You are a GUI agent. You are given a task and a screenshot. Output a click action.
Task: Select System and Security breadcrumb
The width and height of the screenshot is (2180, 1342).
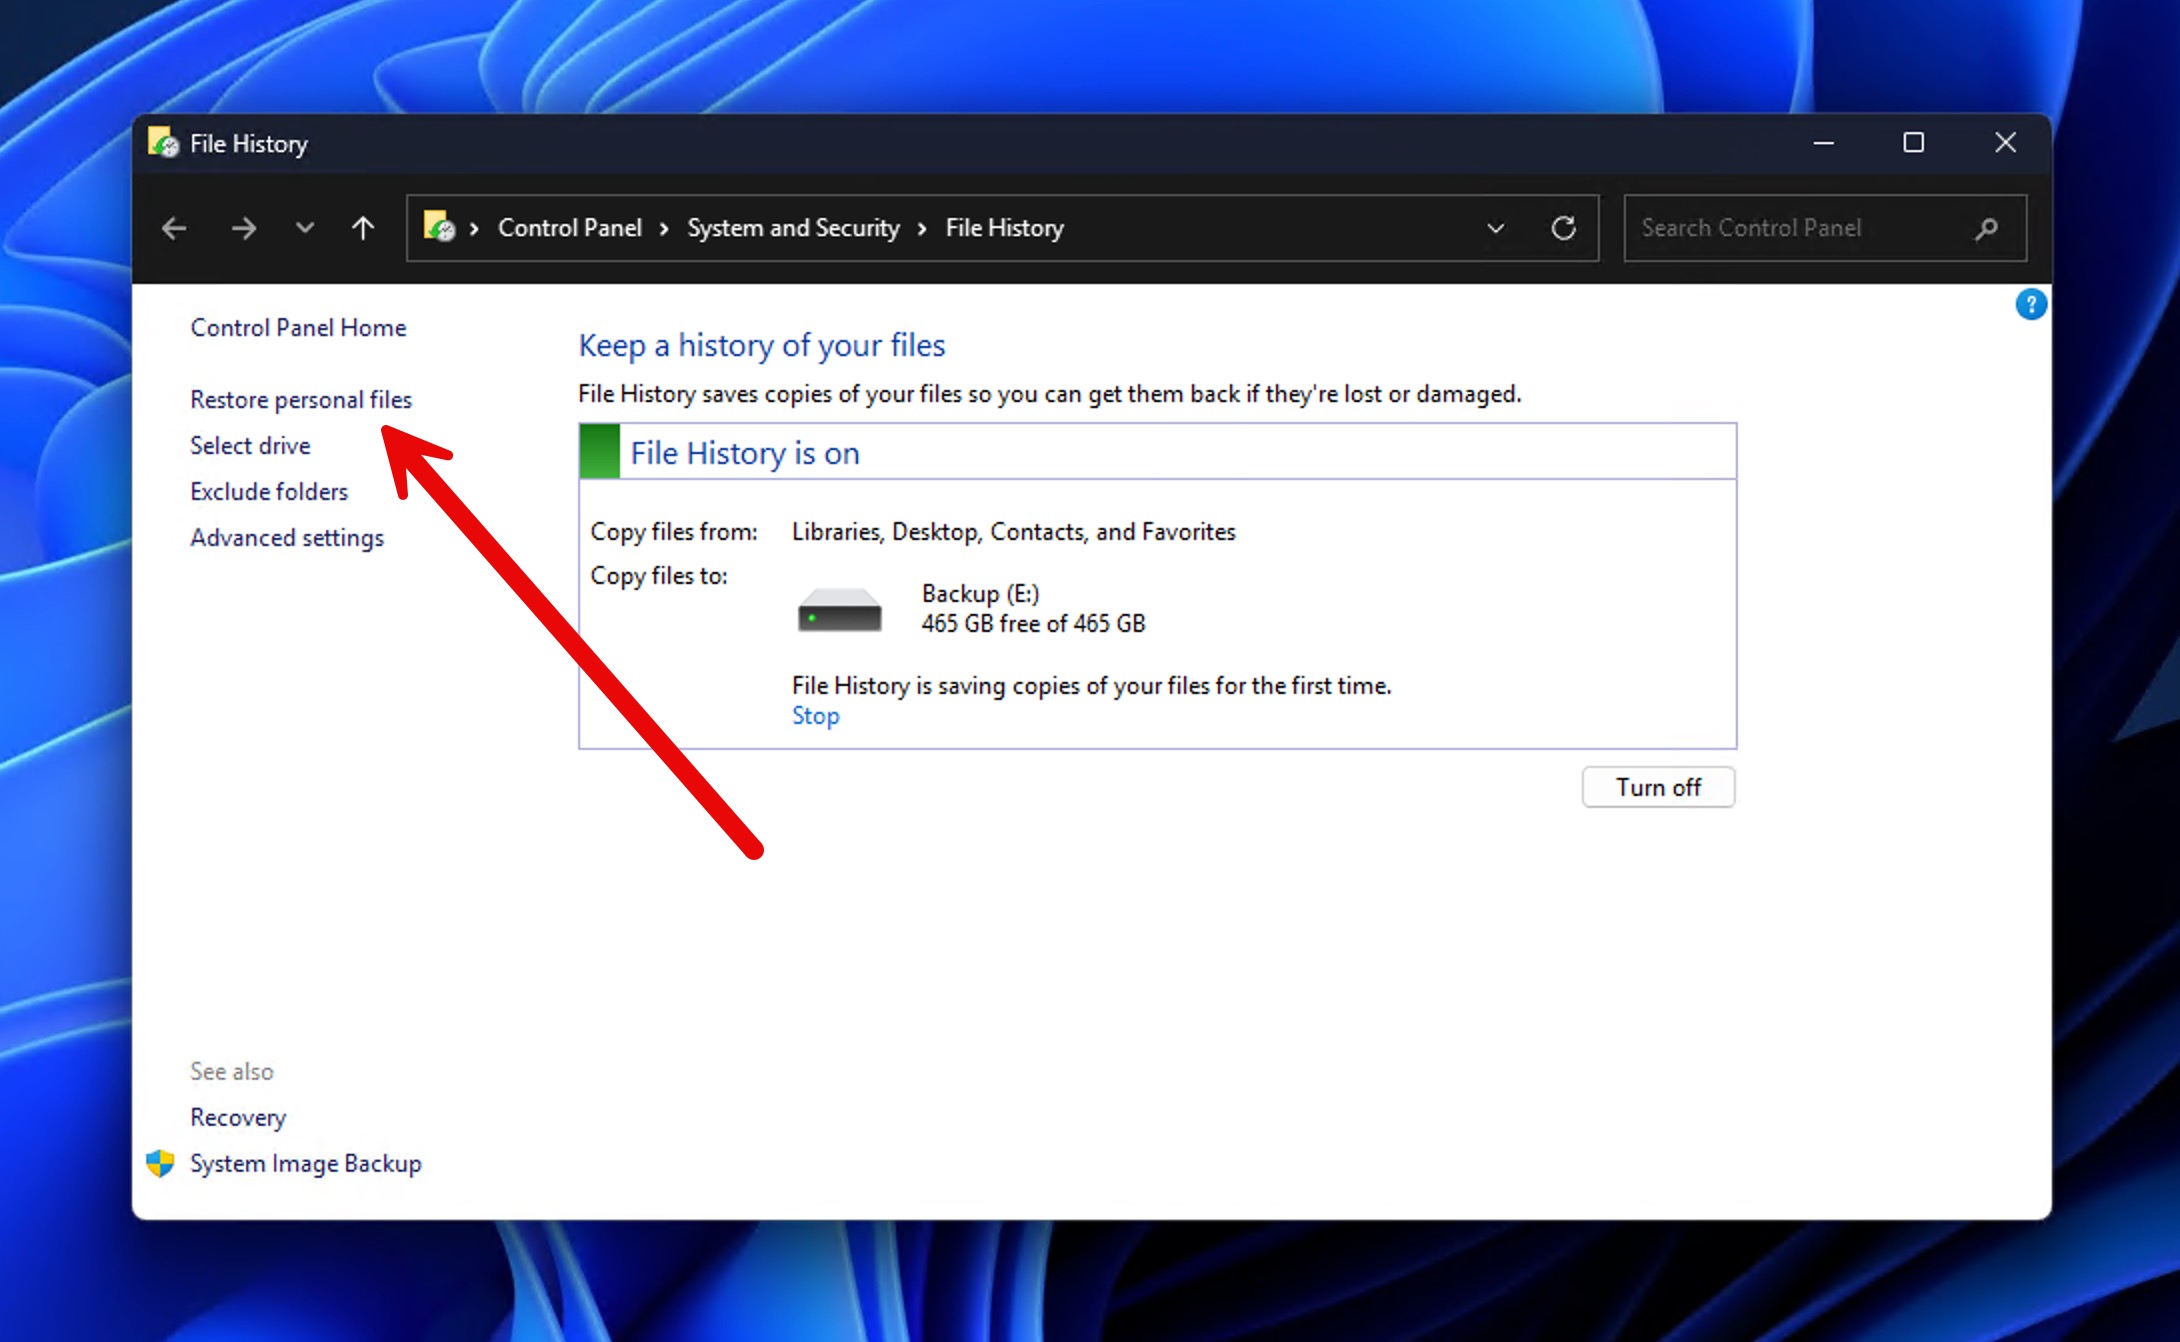pos(793,228)
